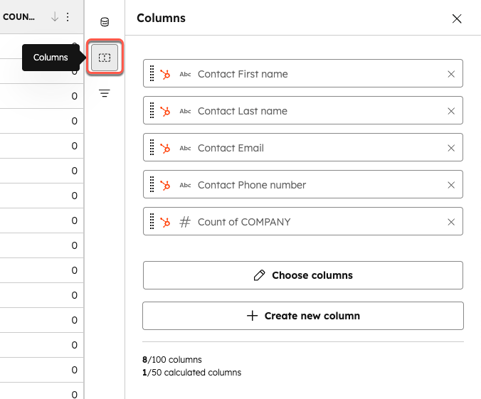Remove Count of COMPANY column
This screenshot has width=481, height=399.
[451, 222]
